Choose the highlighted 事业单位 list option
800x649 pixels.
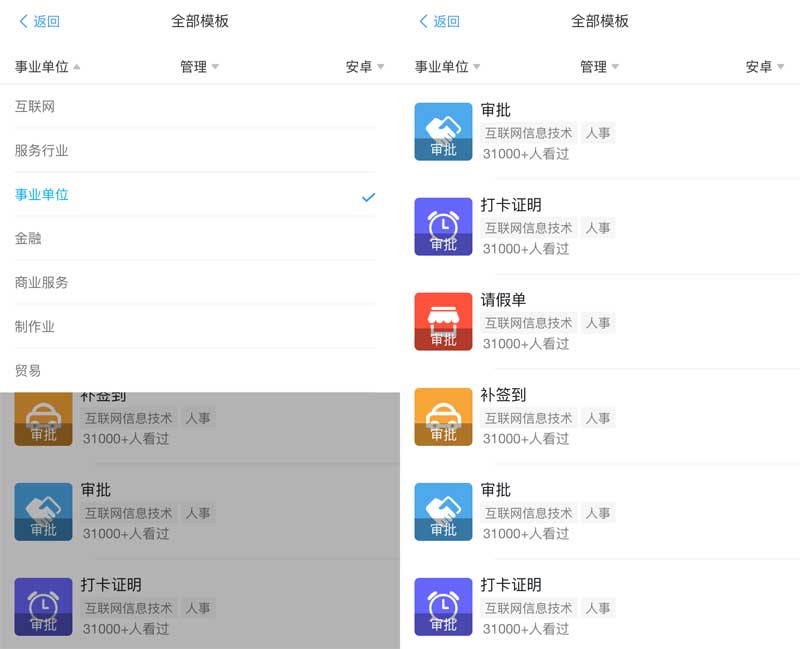[195, 194]
